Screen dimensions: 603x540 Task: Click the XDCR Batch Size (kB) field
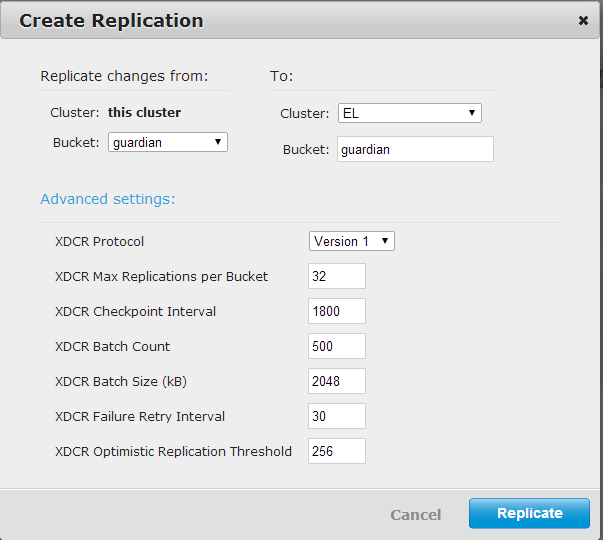tap(337, 381)
